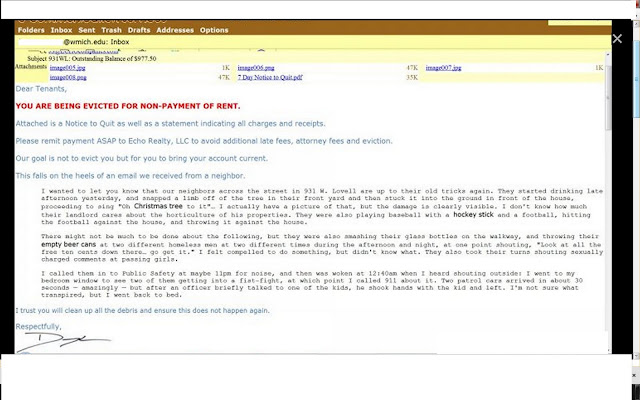
Task: Click 'Our goal is not to evict you' line
Action: pos(142,158)
